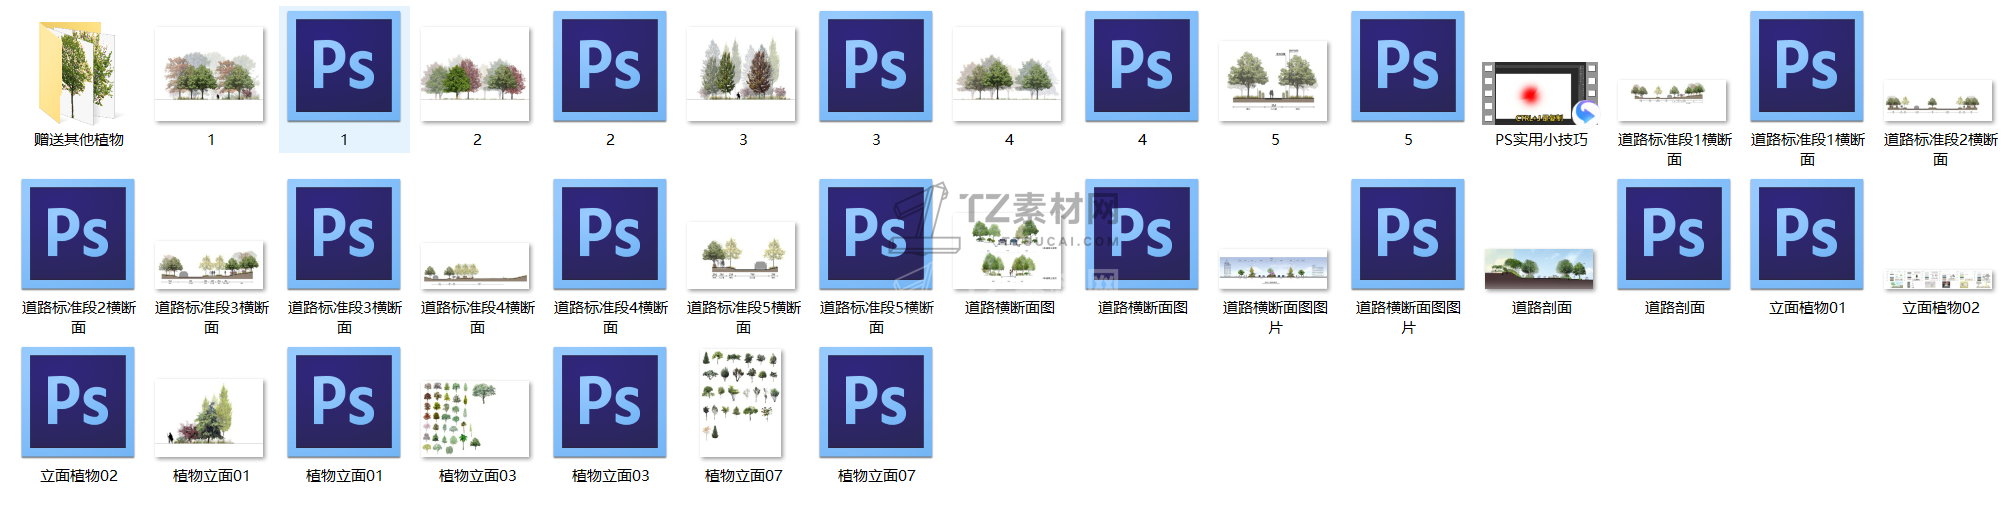Select the 道路横断面图图片 image thumbnail
Screen dimensions: 2007x517
click(x=1274, y=270)
